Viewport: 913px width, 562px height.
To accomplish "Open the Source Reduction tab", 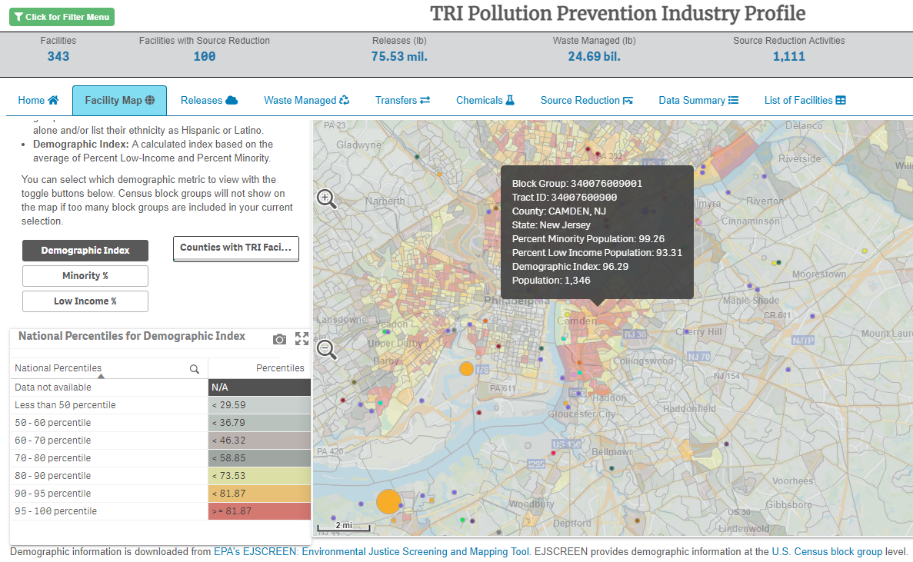I will tap(586, 100).
